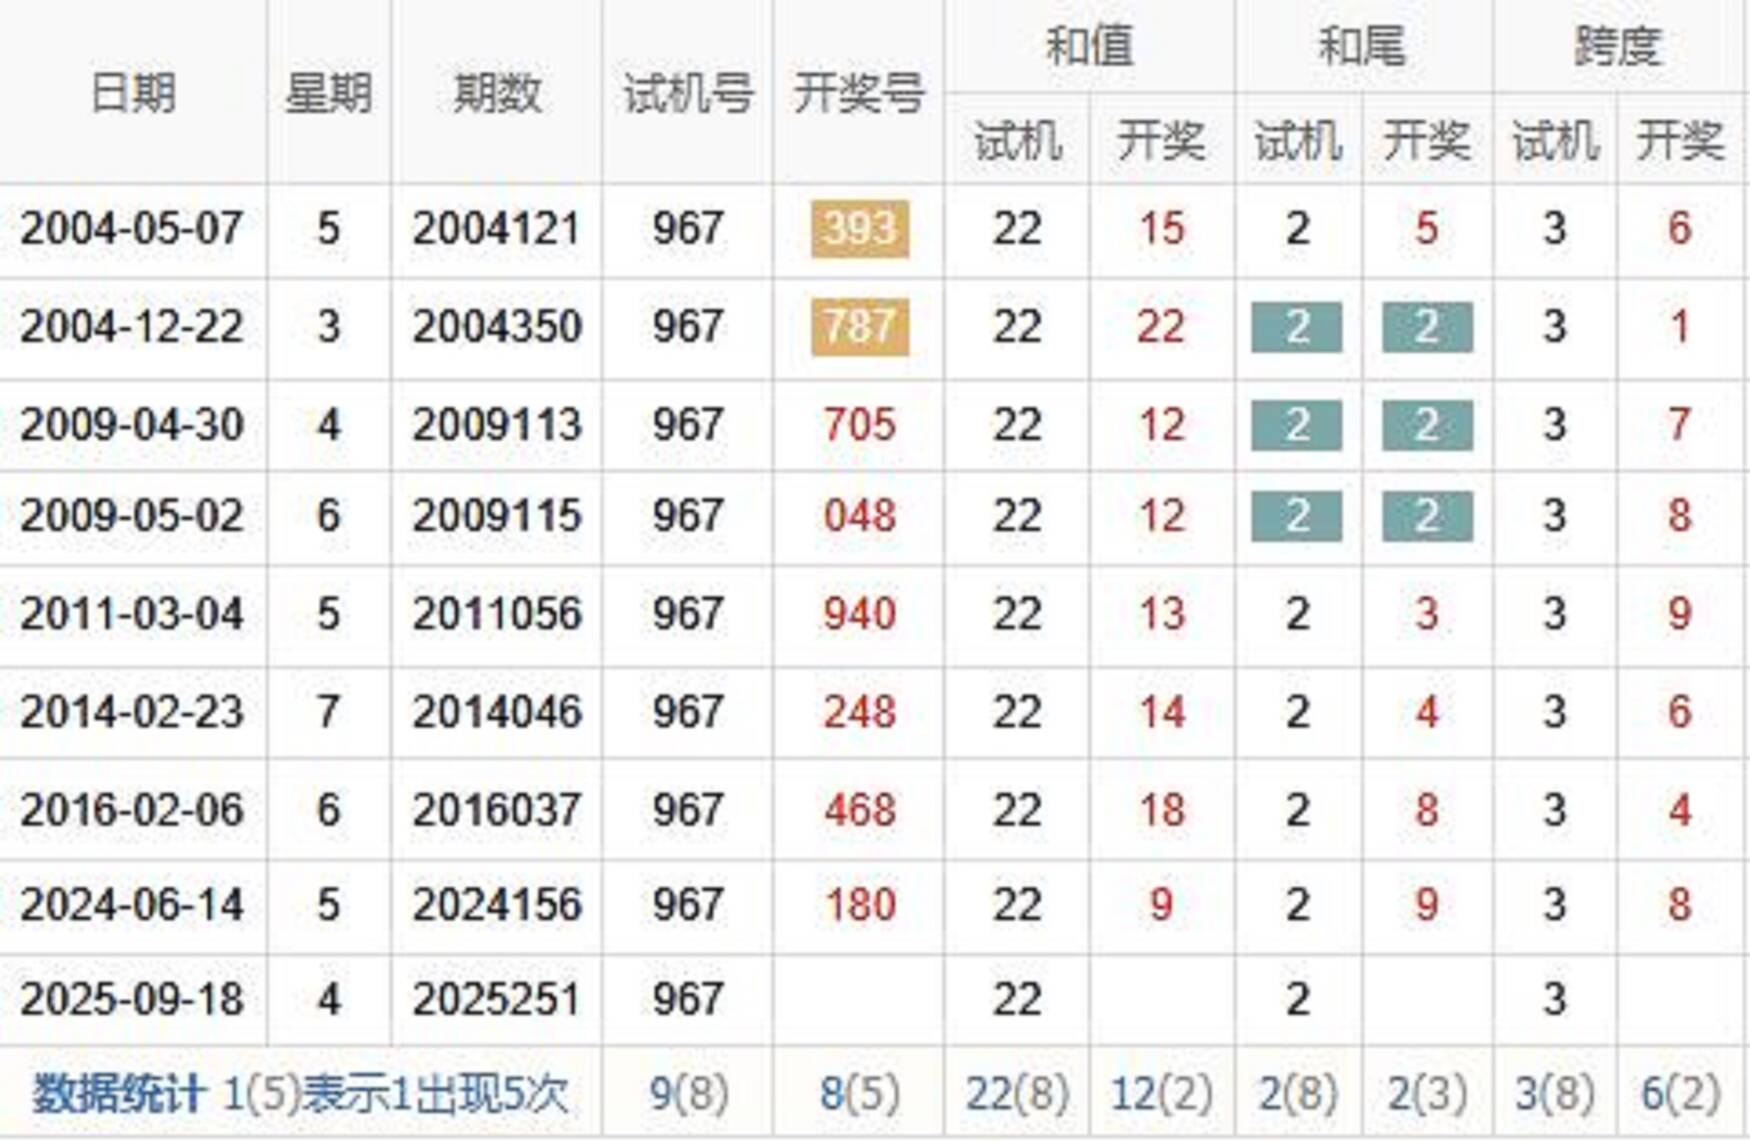Click the 星期 column header
1750x1142 pixels.
coord(328,93)
